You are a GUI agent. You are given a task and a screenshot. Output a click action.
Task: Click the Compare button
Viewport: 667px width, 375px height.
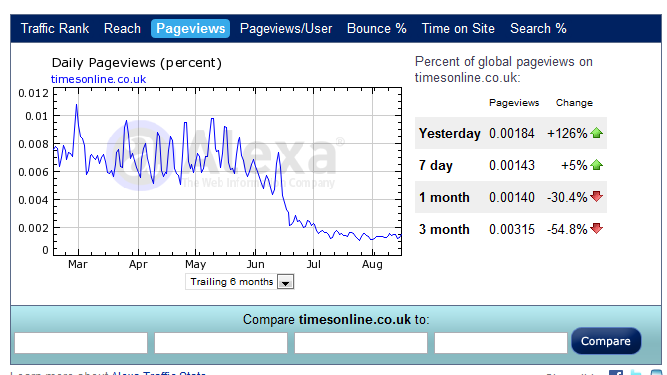606,341
